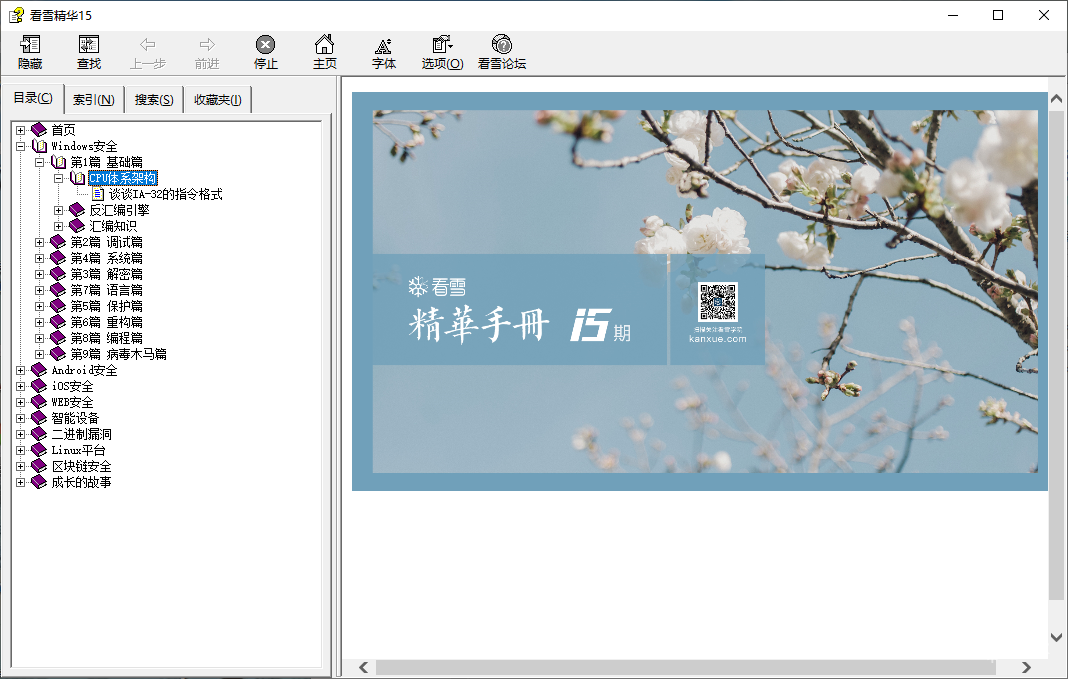Select the CPU体系架构 tree item

pyautogui.click(x=123, y=178)
